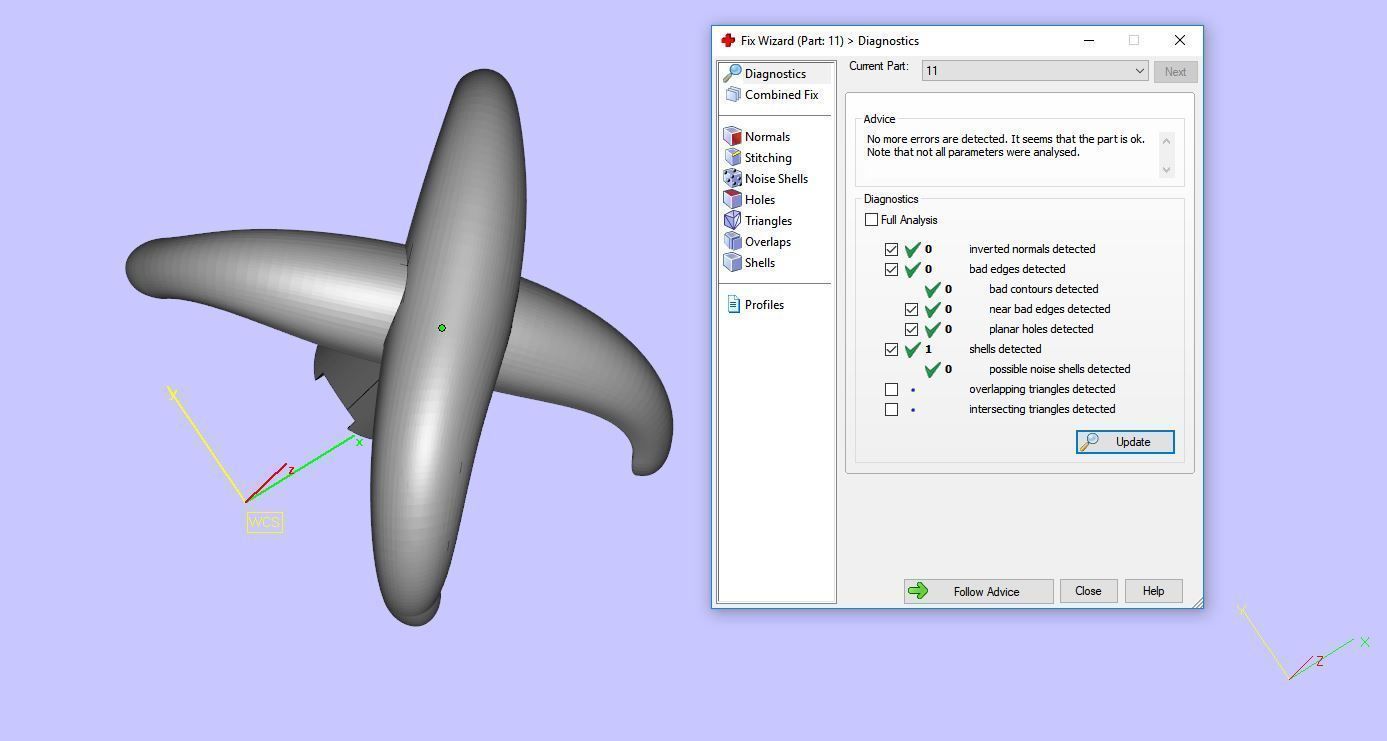Click 'bad contours detected' label
Image resolution: width=1387 pixels, height=741 pixels.
click(1043, 289)
